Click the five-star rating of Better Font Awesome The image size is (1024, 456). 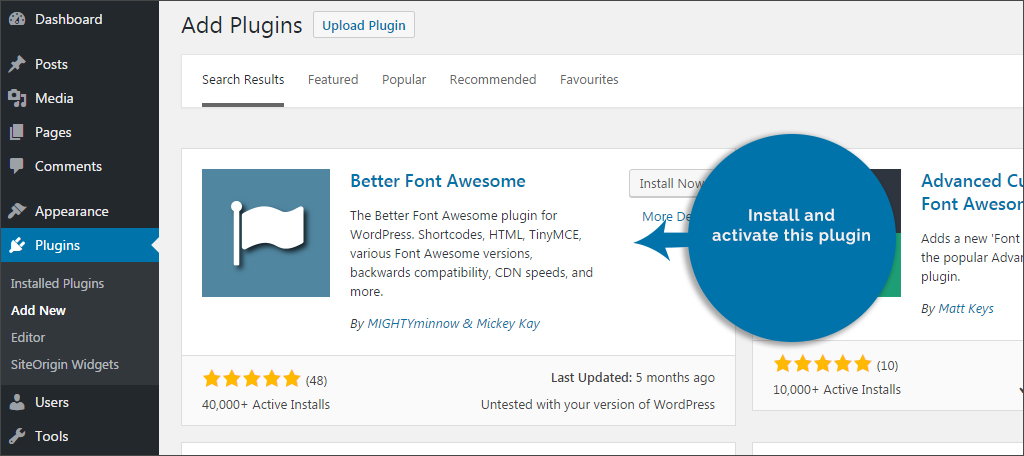click(x=251, y=379)
